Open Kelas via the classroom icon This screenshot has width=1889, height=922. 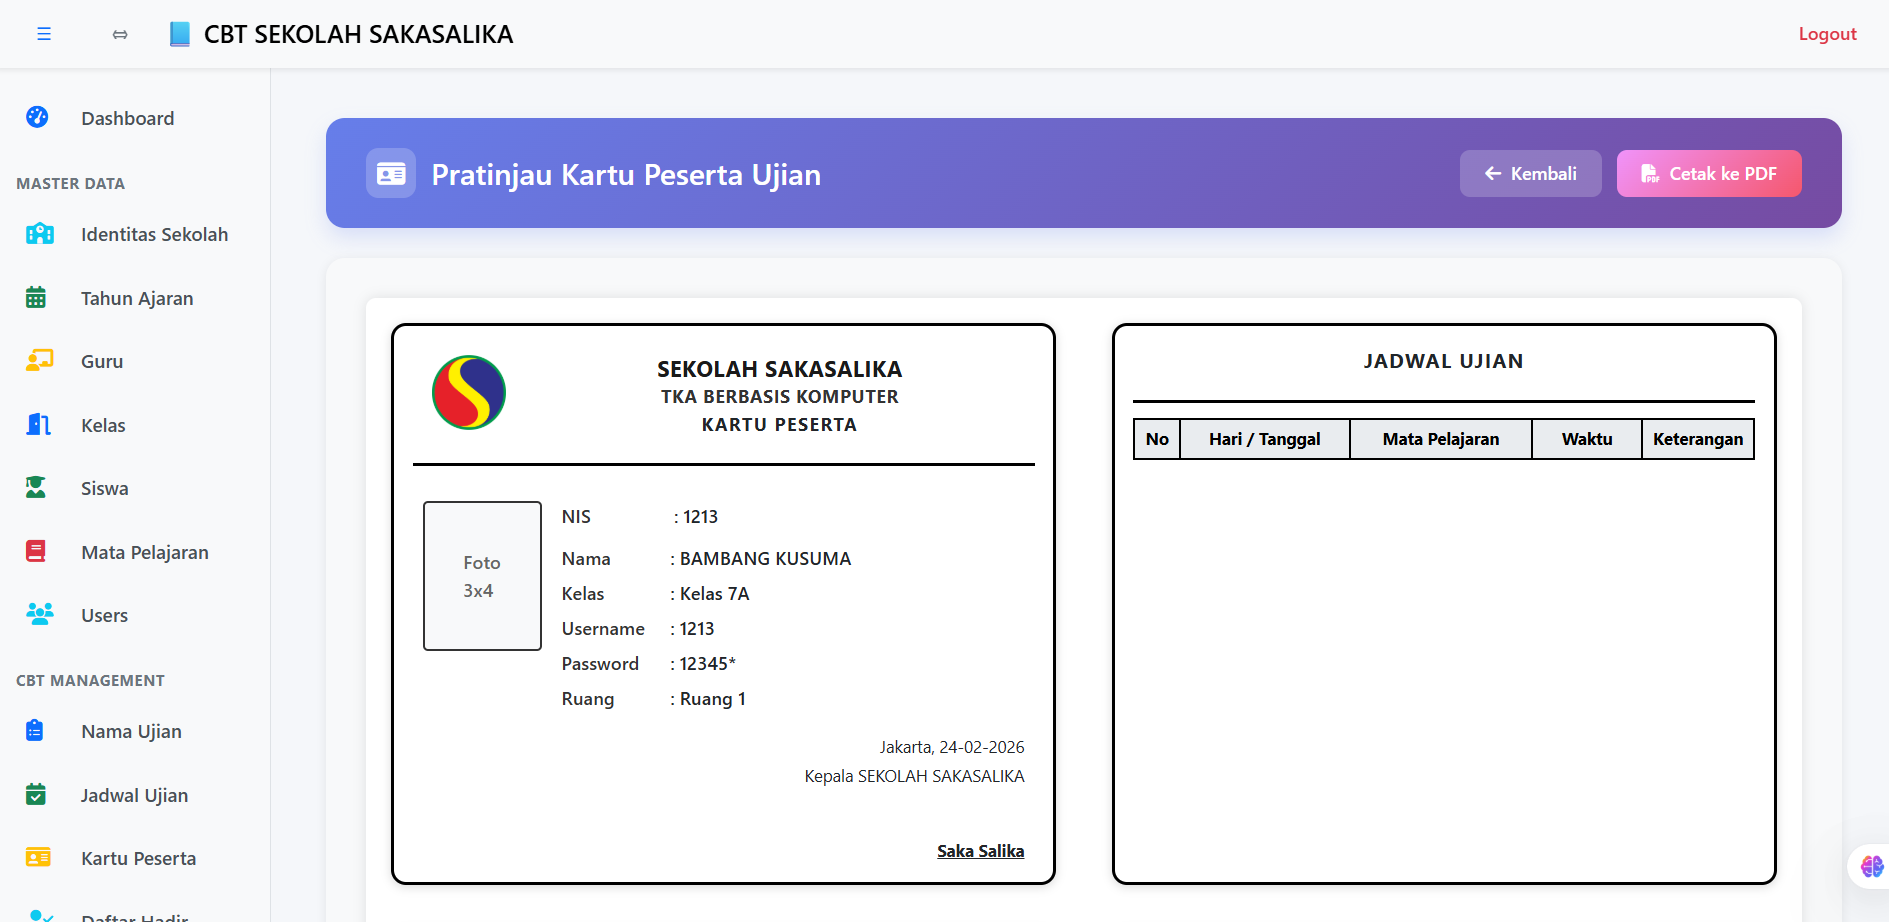coord(37,424)
